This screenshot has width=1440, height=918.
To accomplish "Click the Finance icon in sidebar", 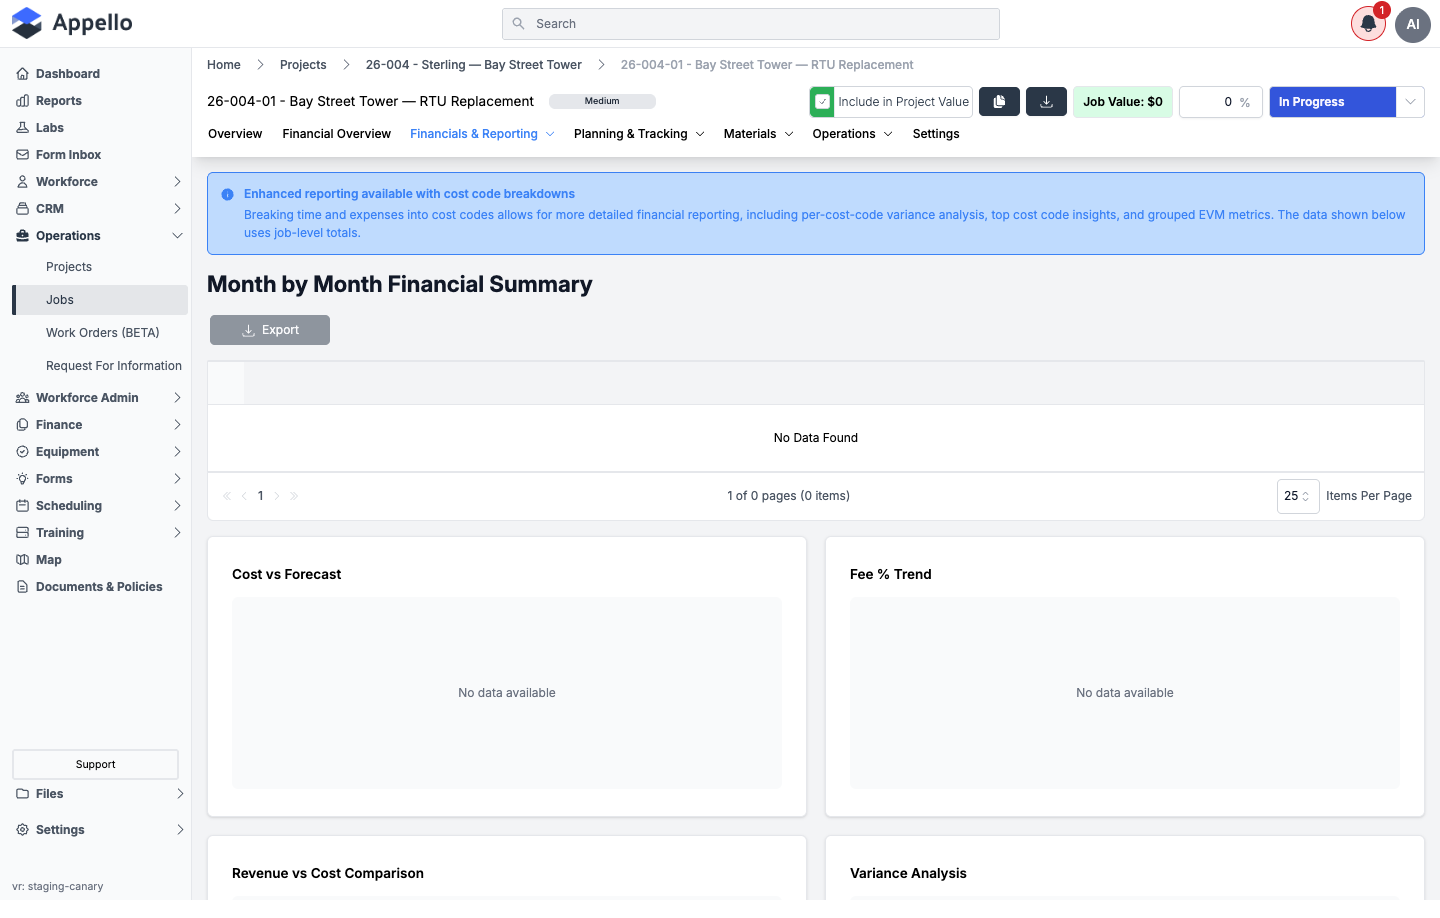I will coord(22,425).
